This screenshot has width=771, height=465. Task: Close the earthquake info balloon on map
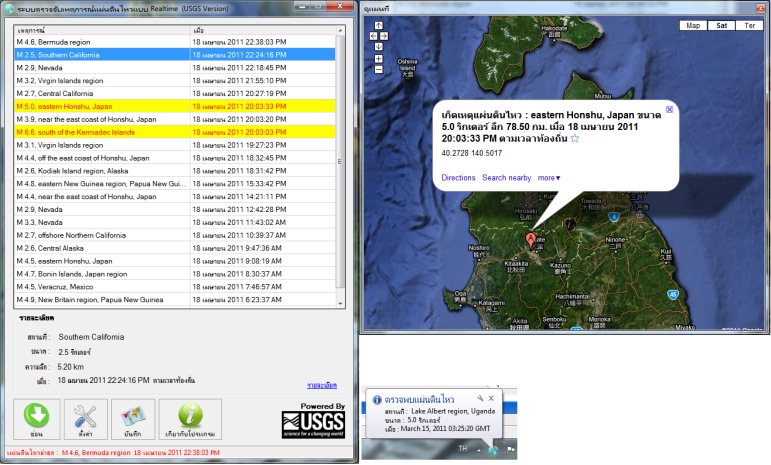pyautogui.click(x=669, y=109)
